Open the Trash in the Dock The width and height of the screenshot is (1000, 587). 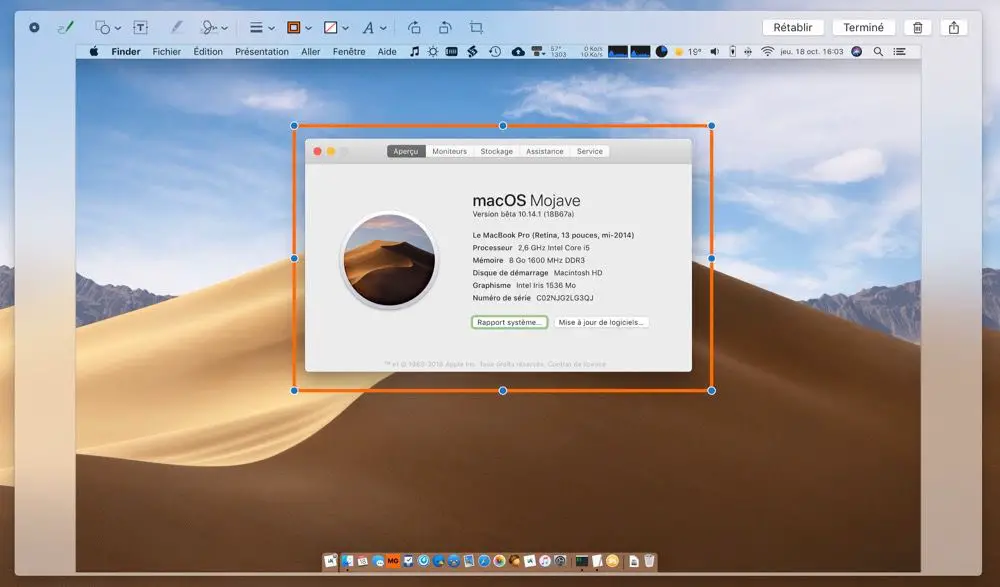649,561
